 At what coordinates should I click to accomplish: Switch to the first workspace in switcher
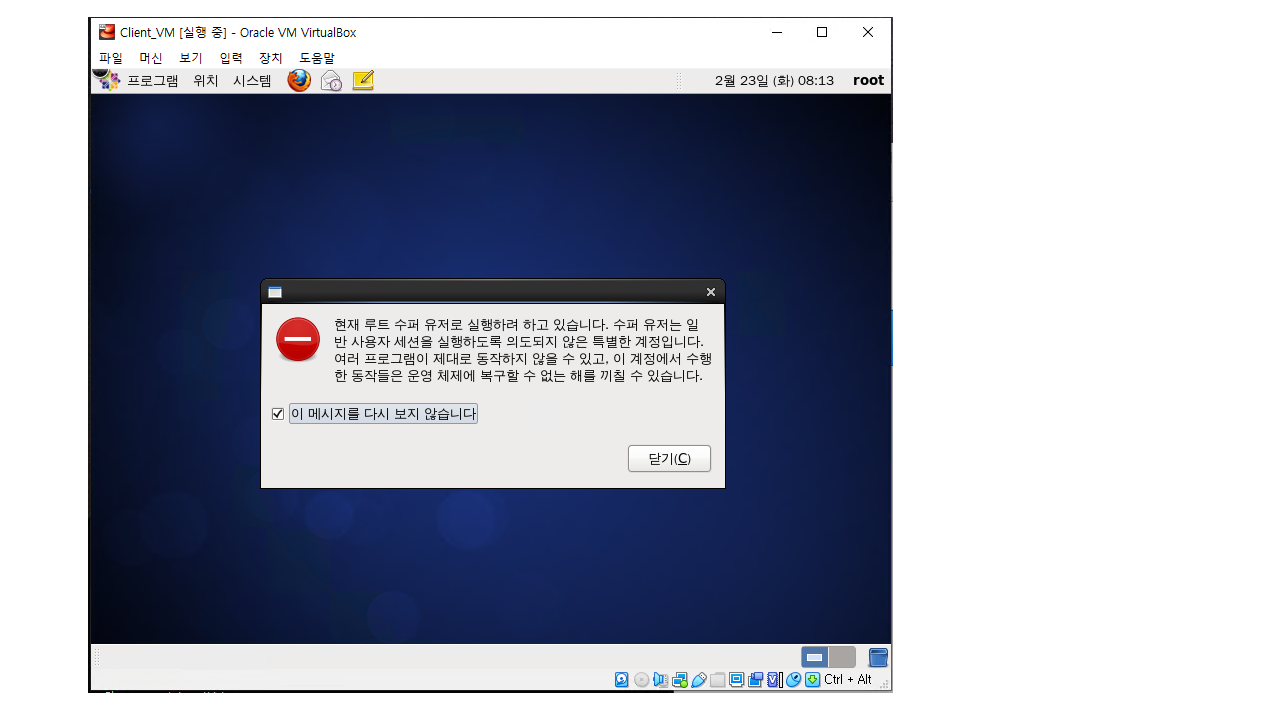coord(815,657)
